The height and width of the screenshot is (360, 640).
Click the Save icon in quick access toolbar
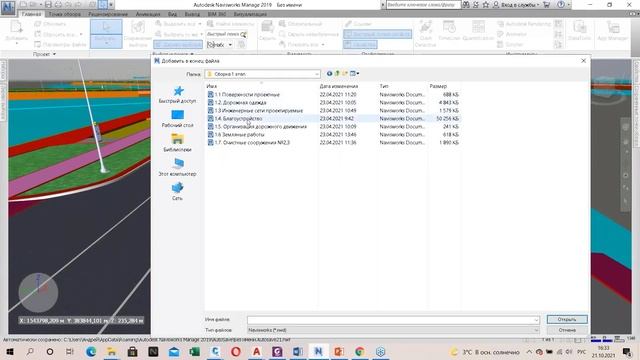pyautogui.click(x=48, y=4)
